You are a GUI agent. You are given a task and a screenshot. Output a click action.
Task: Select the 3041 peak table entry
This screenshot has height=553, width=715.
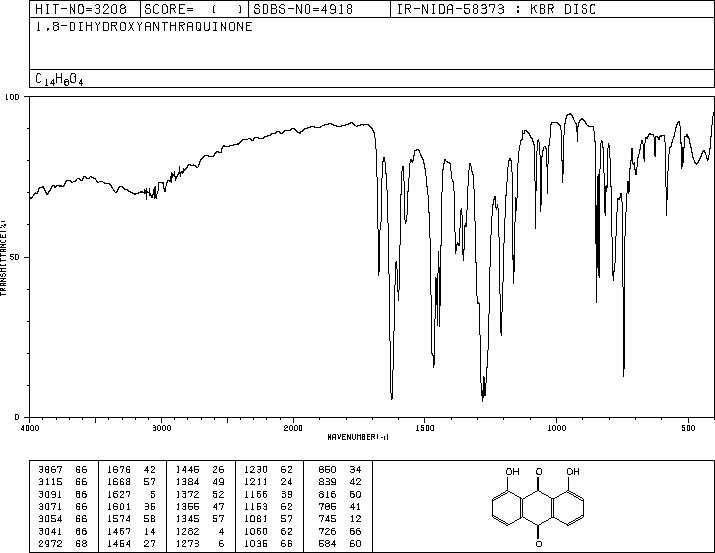pos(62,532)
